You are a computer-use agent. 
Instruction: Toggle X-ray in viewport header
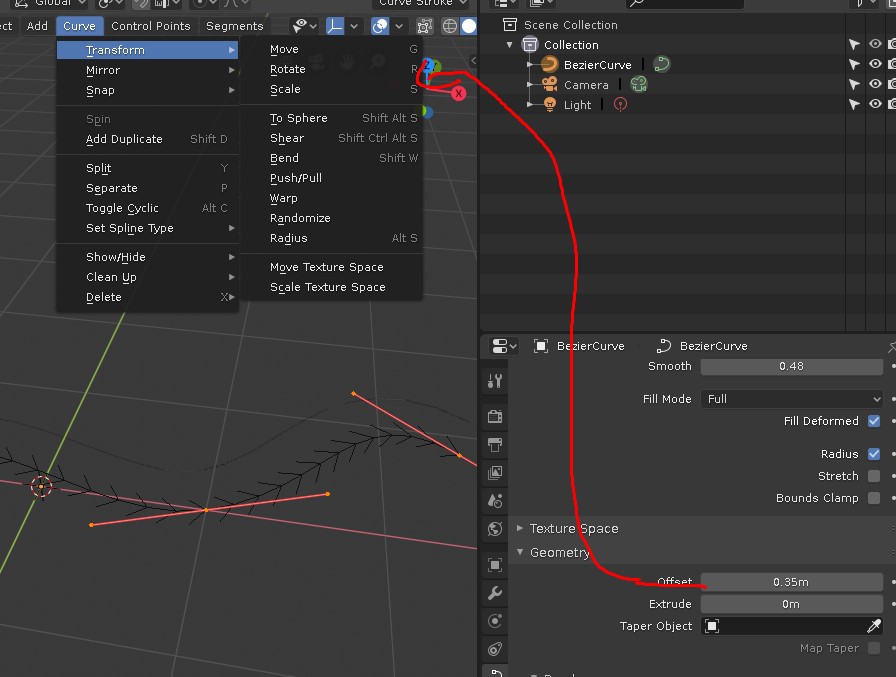(x=425, y=26)
